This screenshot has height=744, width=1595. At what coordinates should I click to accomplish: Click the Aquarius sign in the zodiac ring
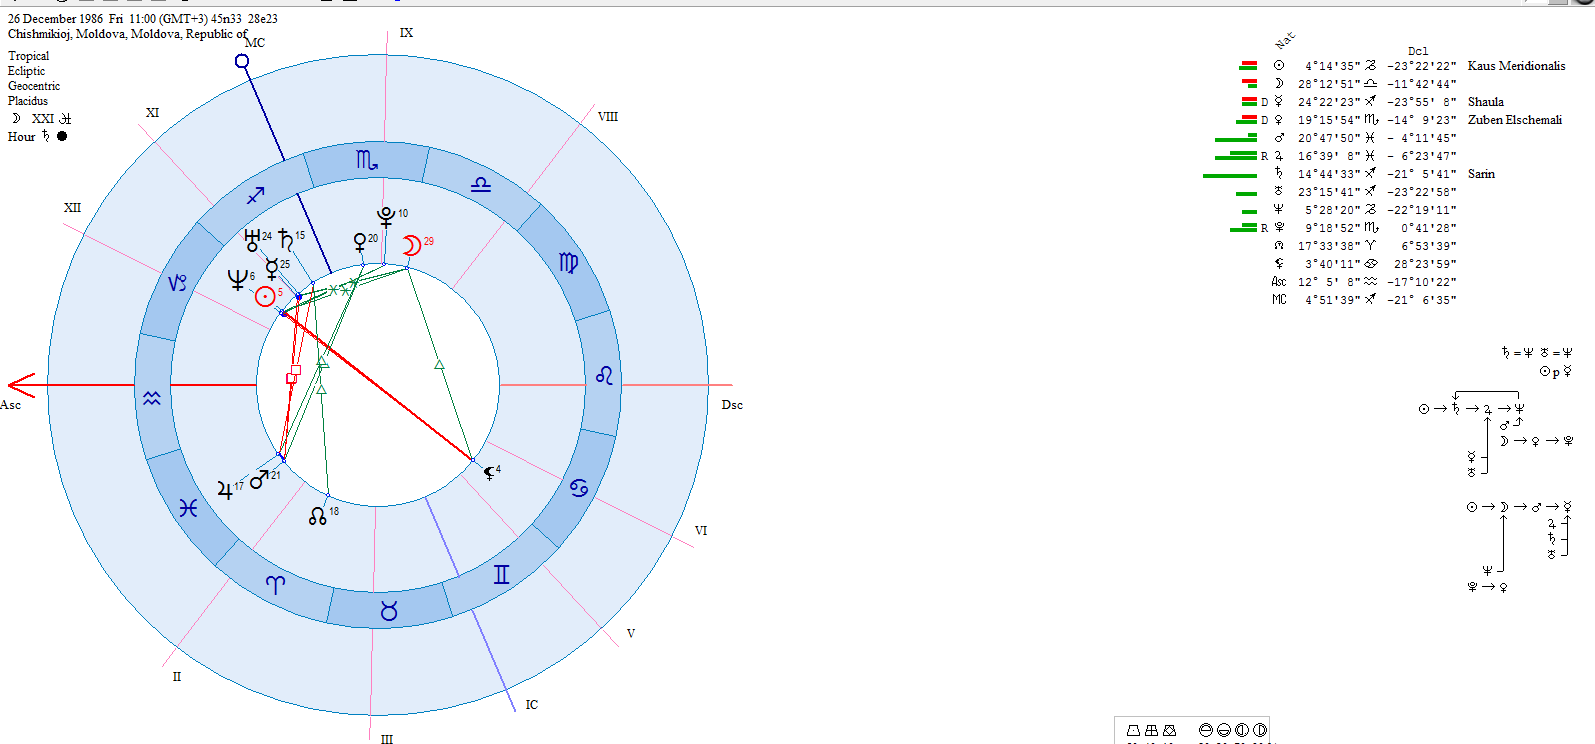pyautogui.click(x=152, y=398)
